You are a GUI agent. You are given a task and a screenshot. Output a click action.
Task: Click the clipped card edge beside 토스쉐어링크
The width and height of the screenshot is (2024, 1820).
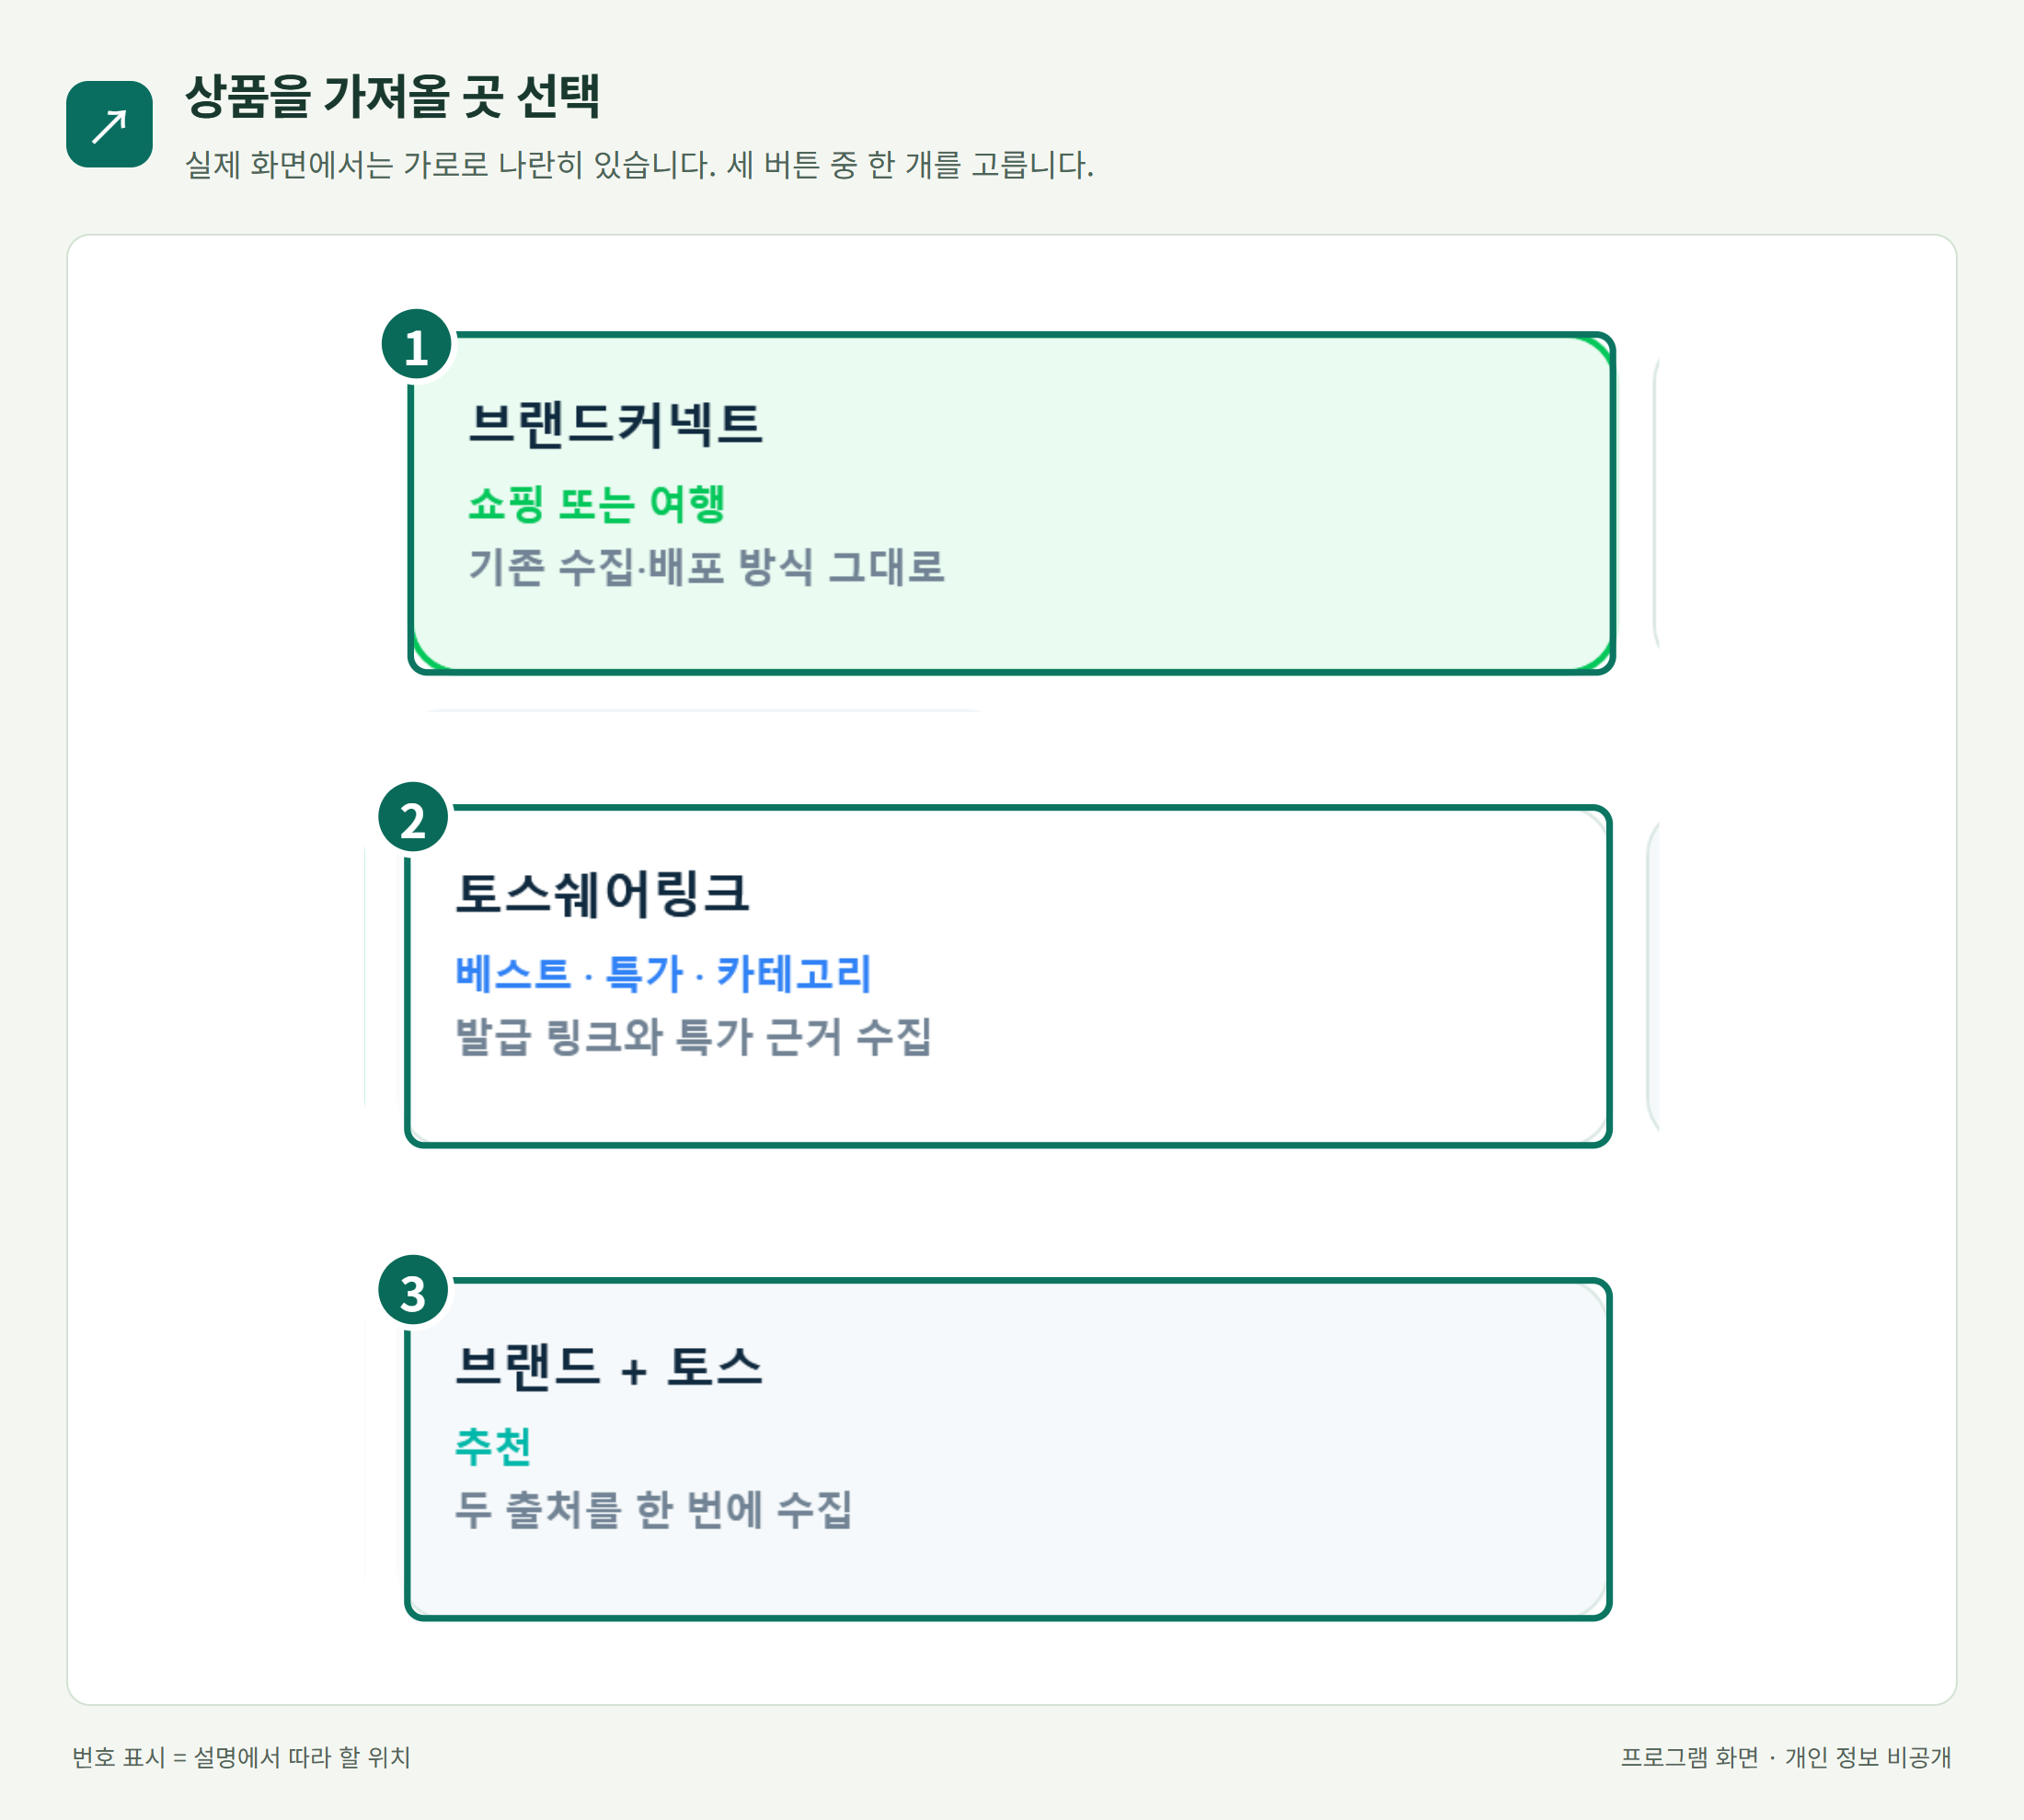[1653, 976]
